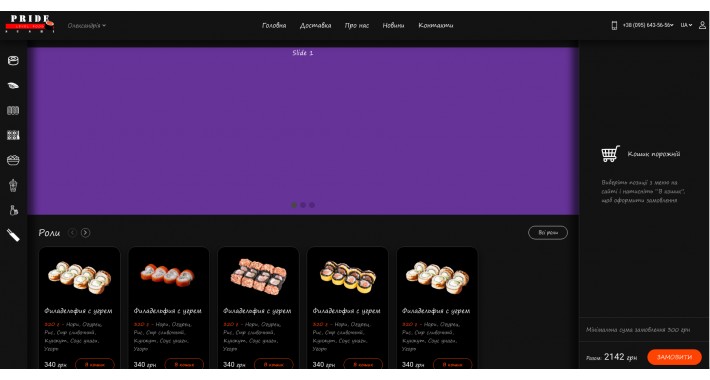Click next arrow next to Роли heading
Screen dimensions: 710x380
coord(85,233)
